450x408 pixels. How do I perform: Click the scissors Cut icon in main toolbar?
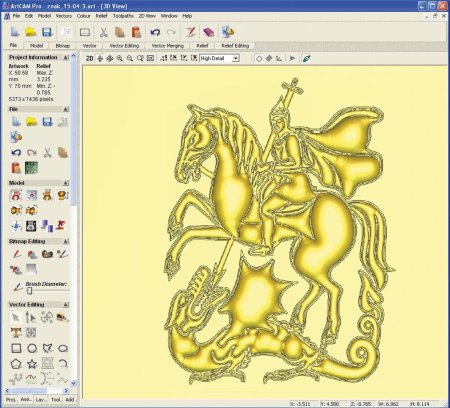103,32
